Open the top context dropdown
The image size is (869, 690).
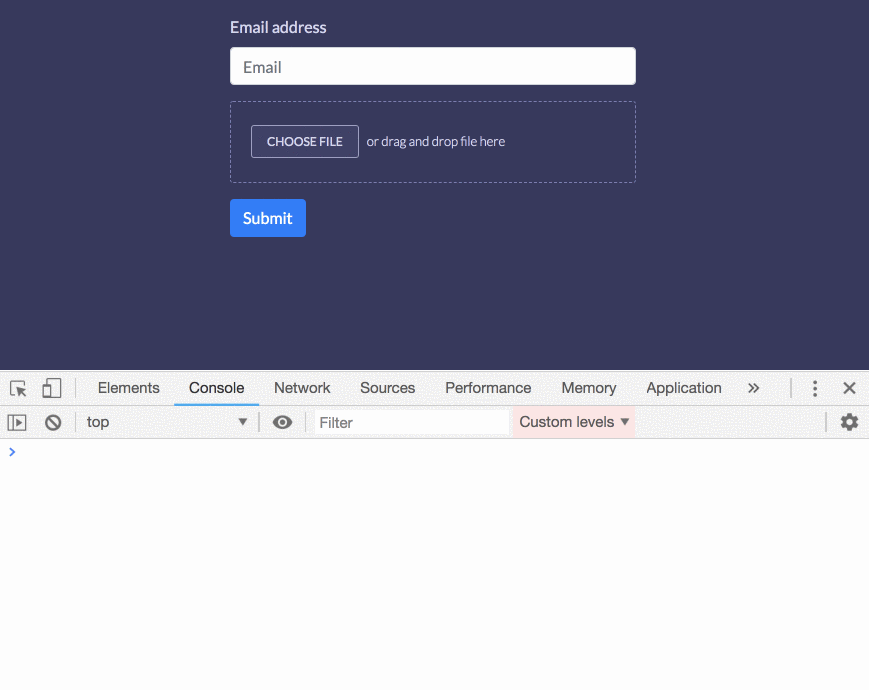click(x=166, y=422)
